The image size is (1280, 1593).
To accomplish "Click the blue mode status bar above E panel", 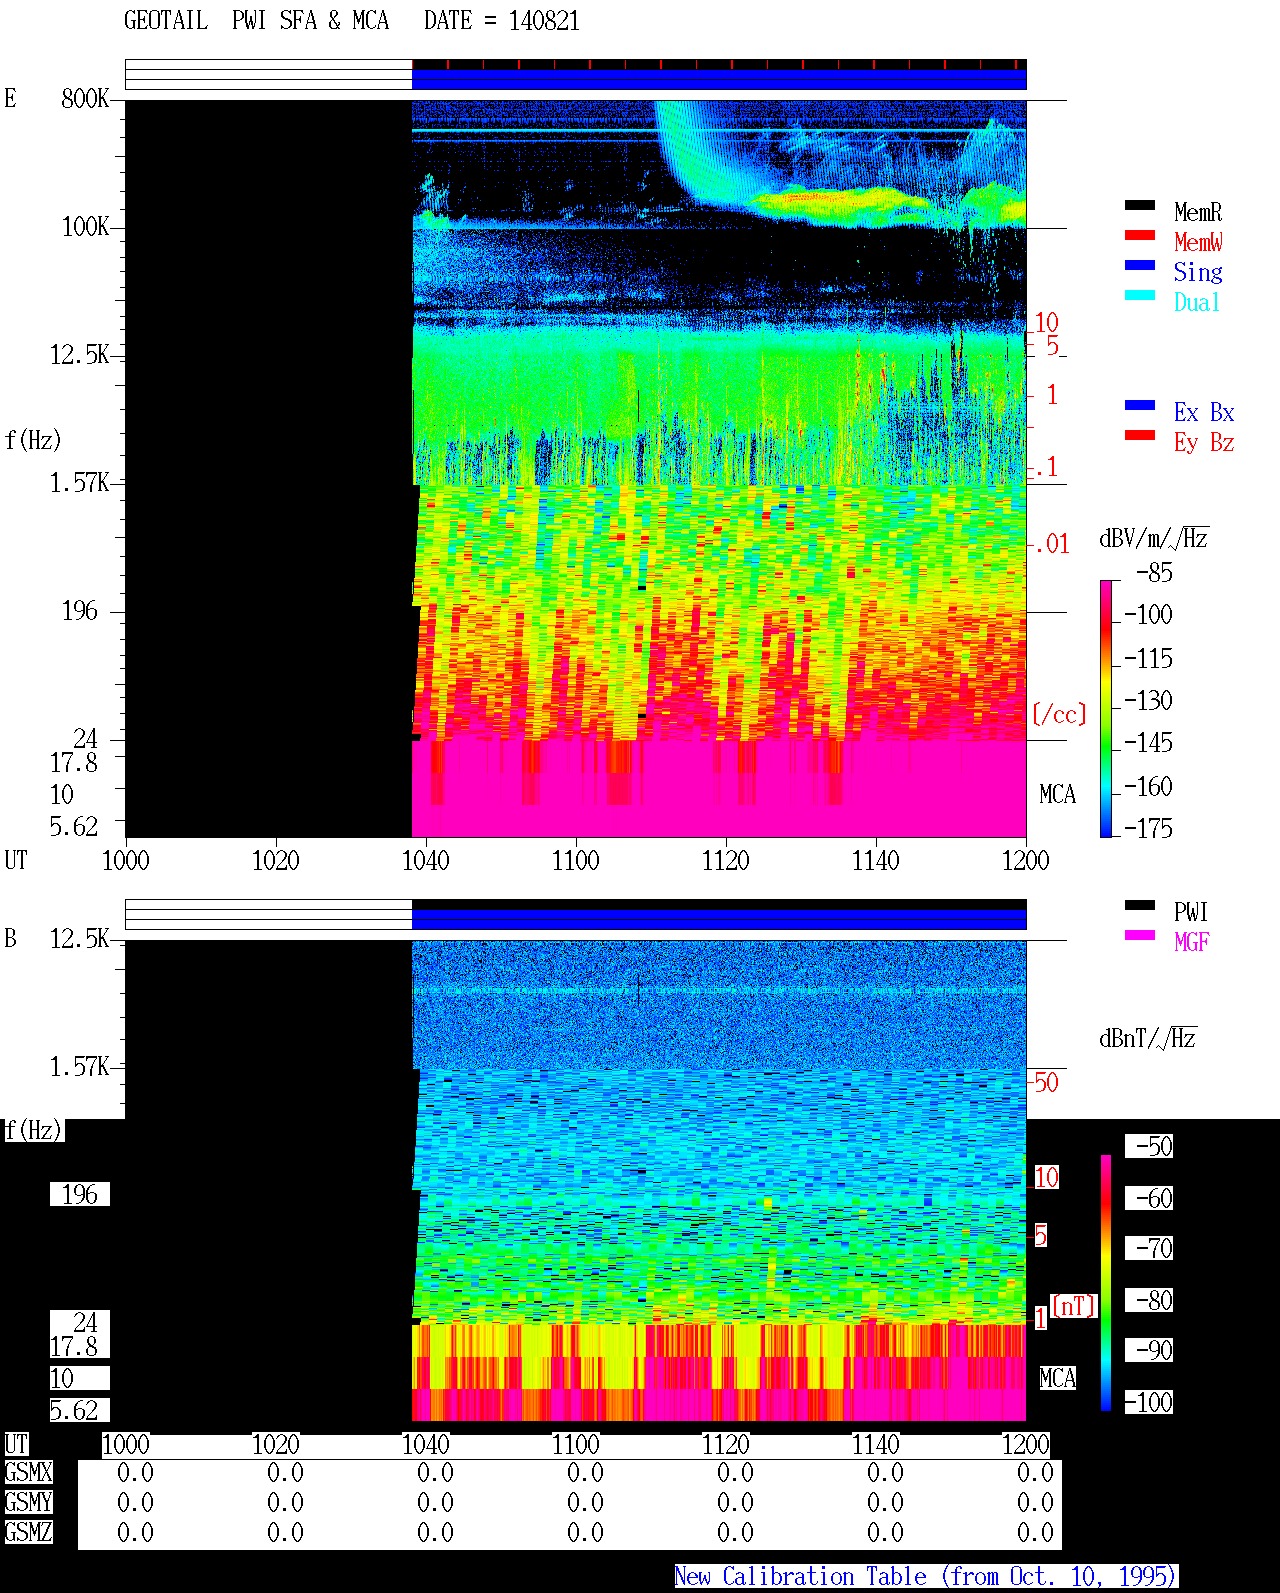I will pos(719,79).
